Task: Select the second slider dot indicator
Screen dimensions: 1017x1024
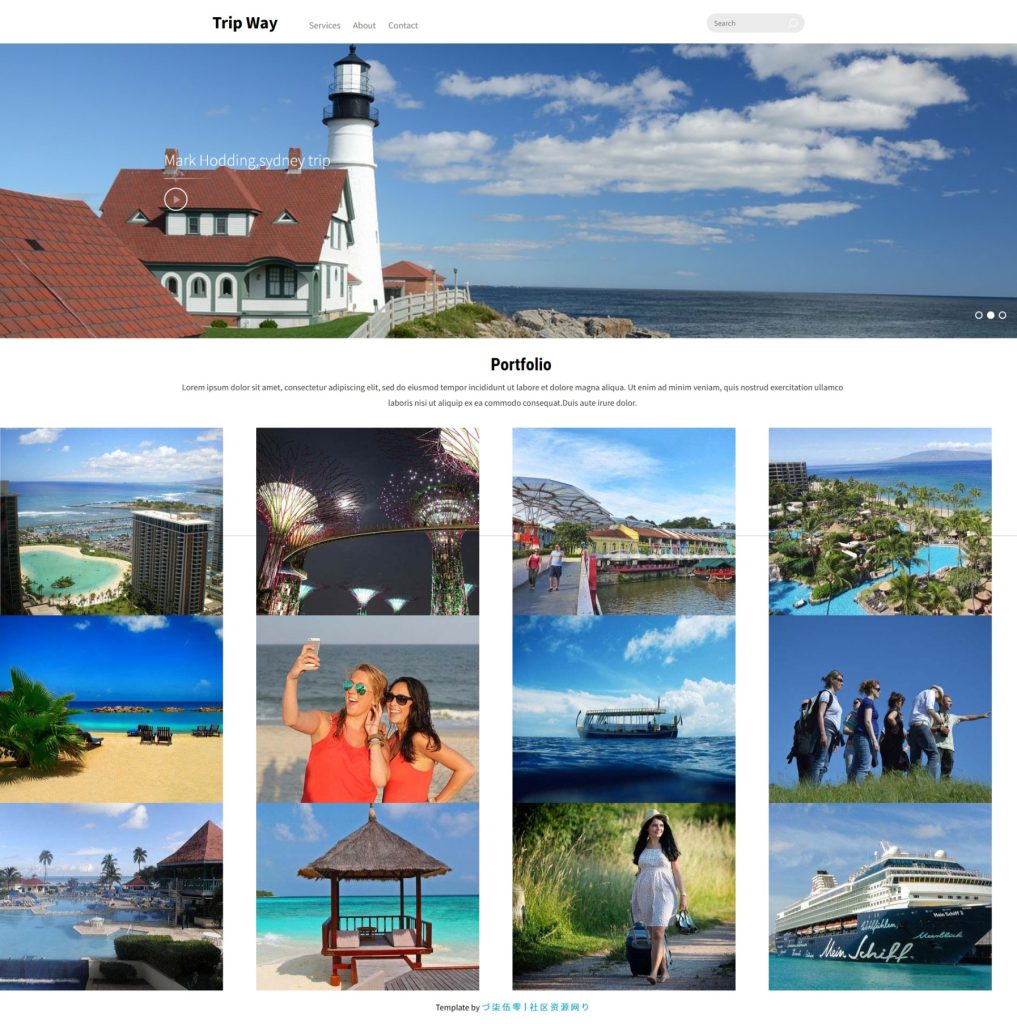Action: (991, 315)
